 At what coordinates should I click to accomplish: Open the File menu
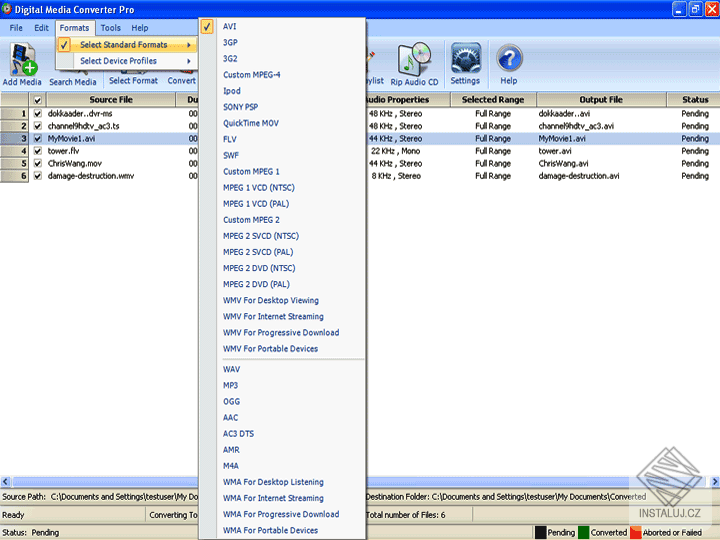(x=16, y=28)
